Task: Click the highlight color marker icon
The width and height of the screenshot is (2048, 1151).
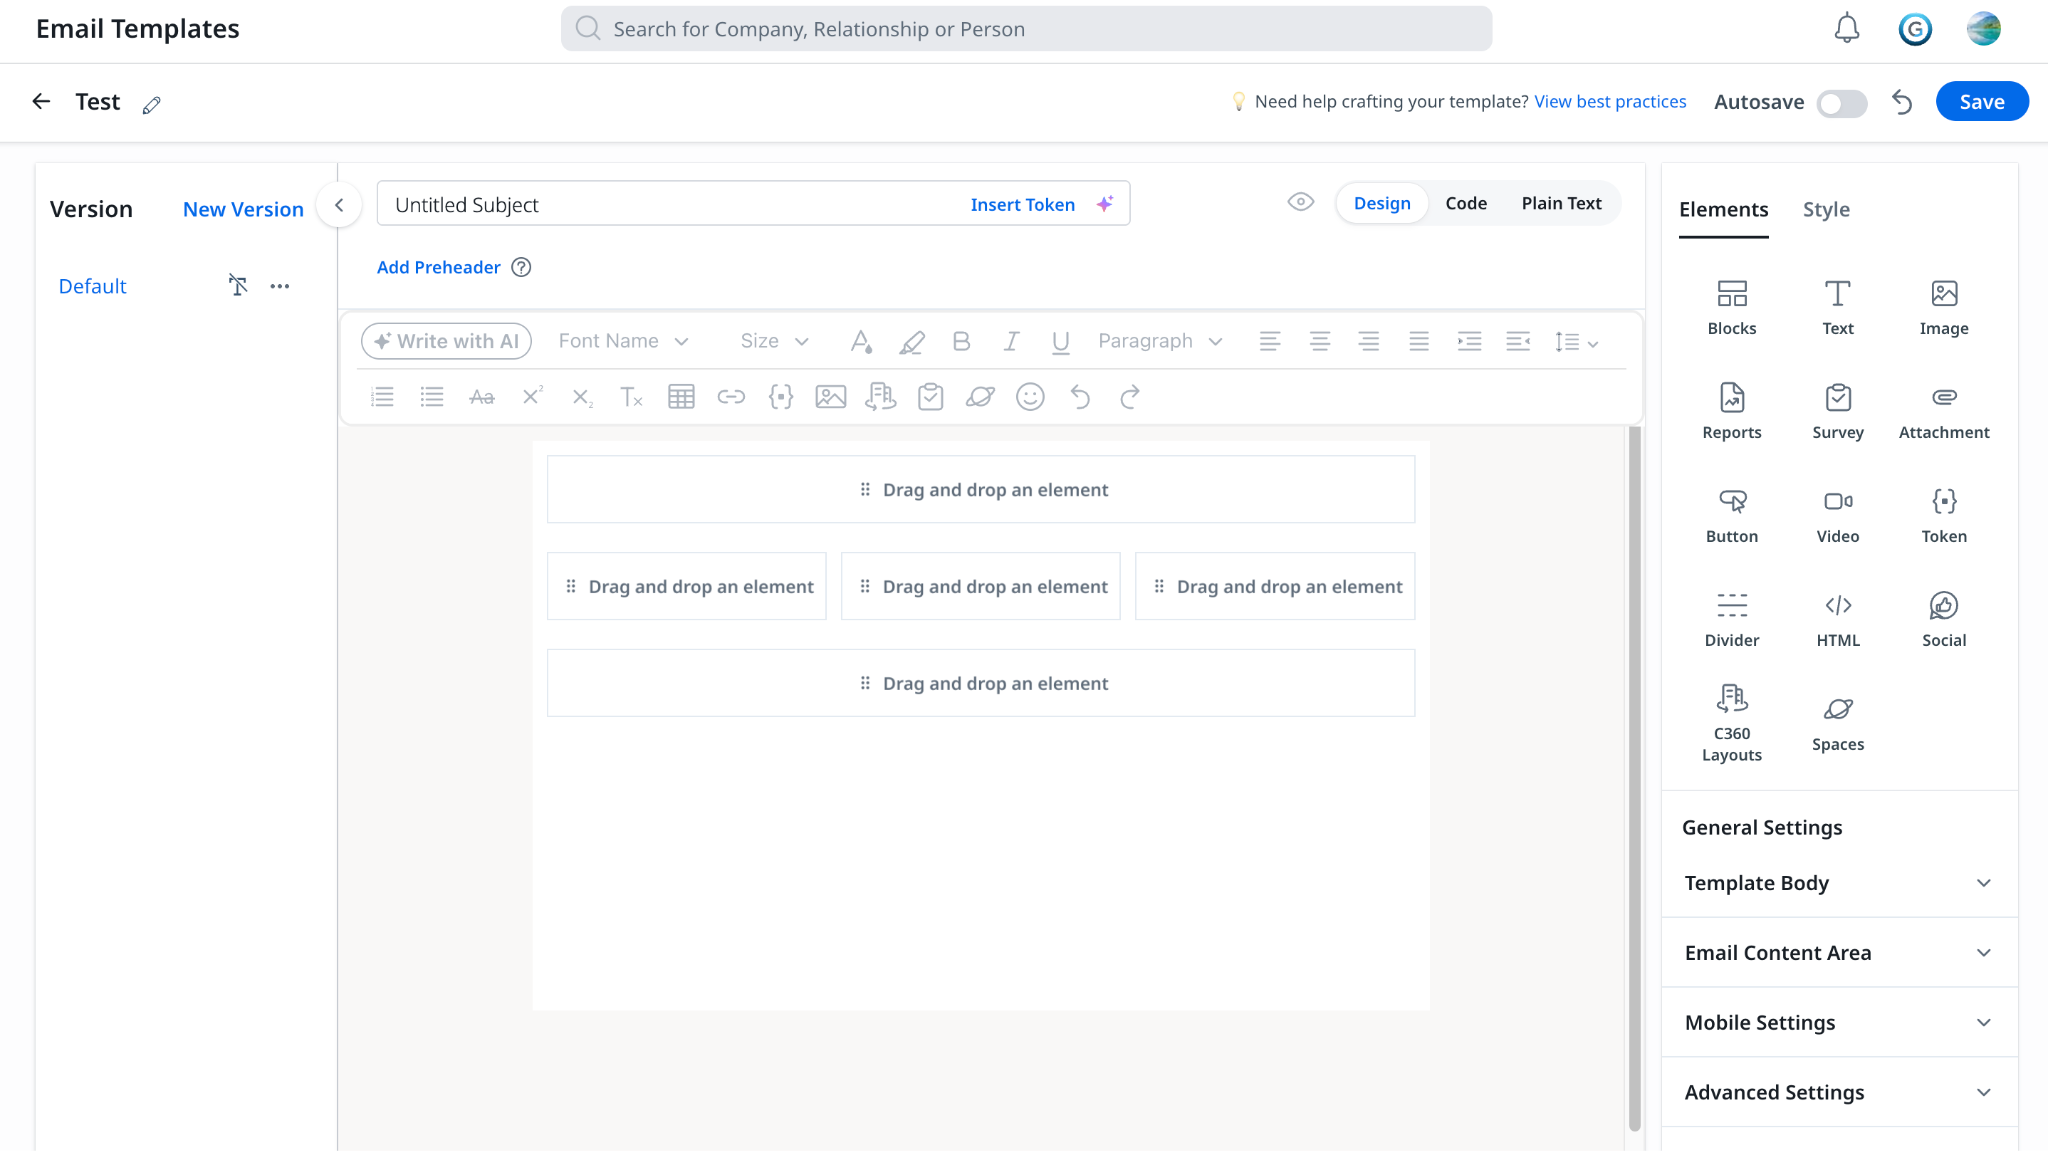Action: (911, 342)
